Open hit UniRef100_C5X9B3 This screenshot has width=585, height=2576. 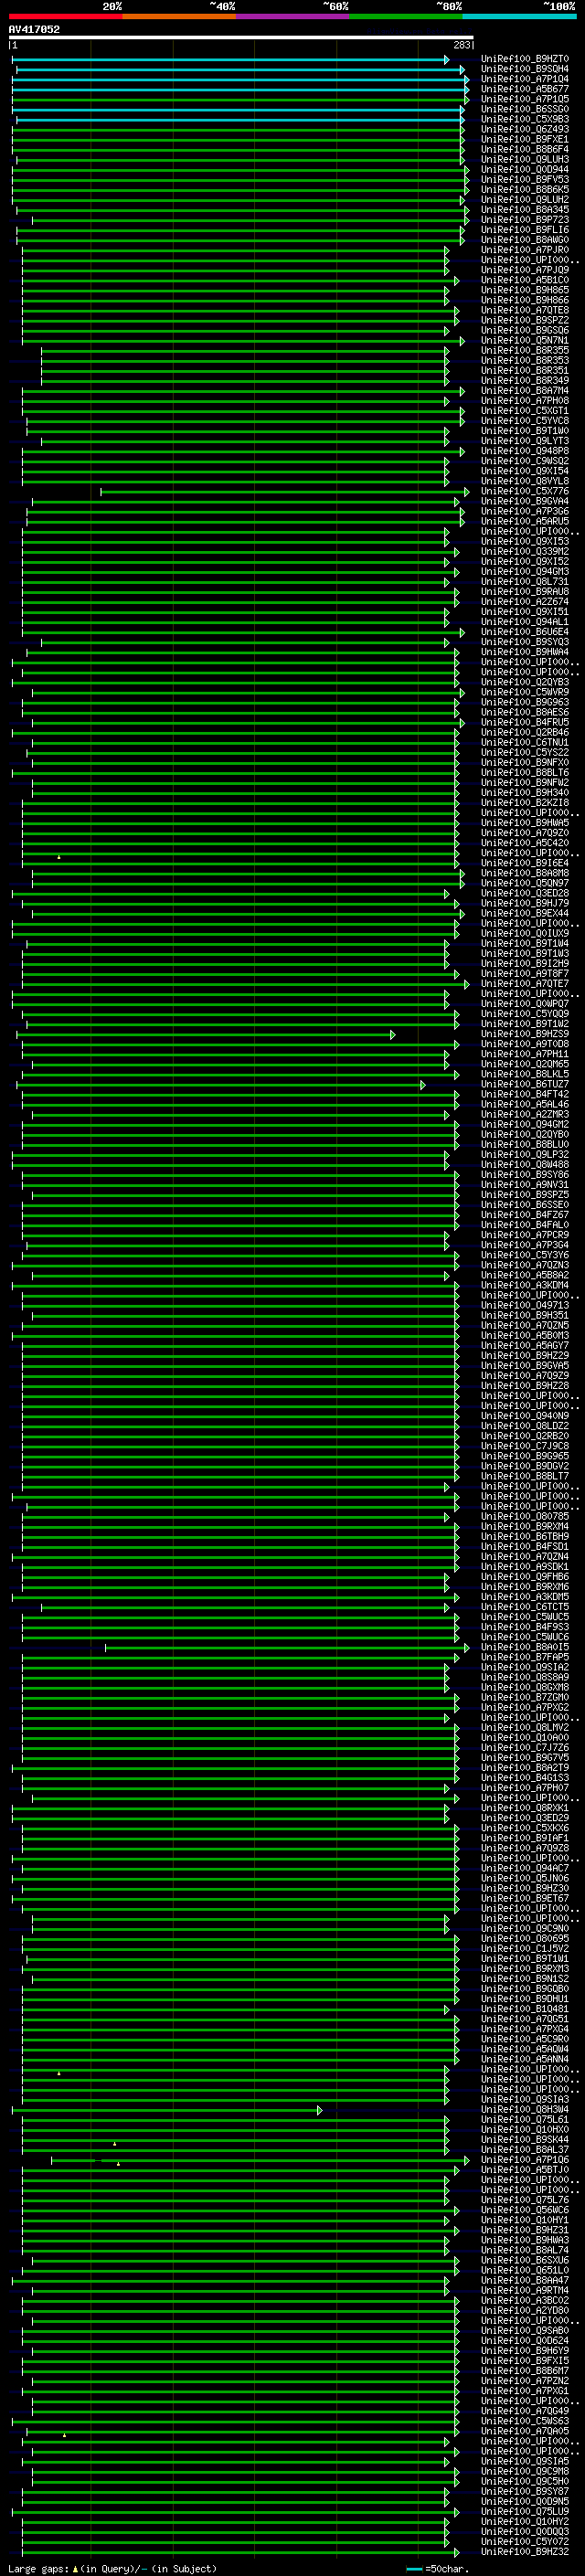click(524, 119)
